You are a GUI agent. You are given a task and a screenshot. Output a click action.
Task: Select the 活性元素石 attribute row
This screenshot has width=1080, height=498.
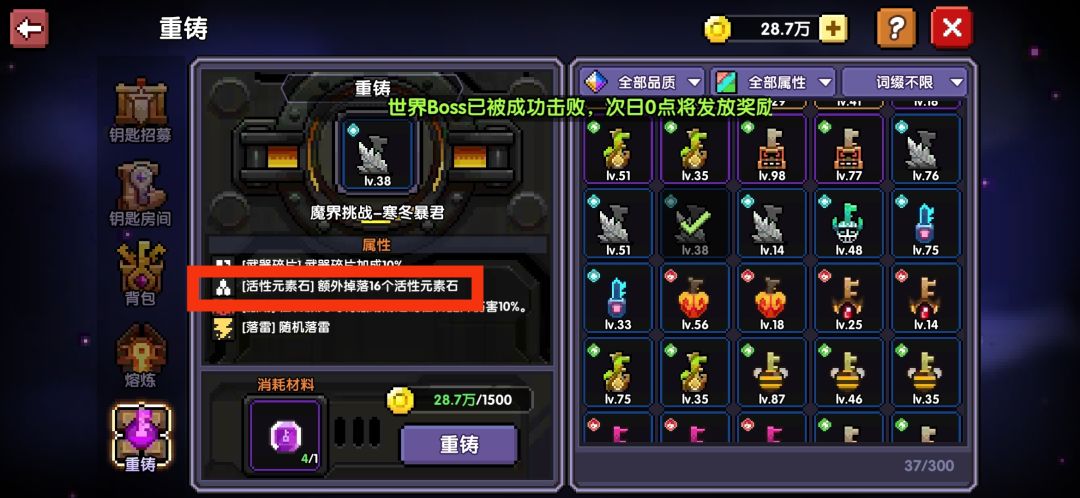pyautogui.click(x=335, y=287)
